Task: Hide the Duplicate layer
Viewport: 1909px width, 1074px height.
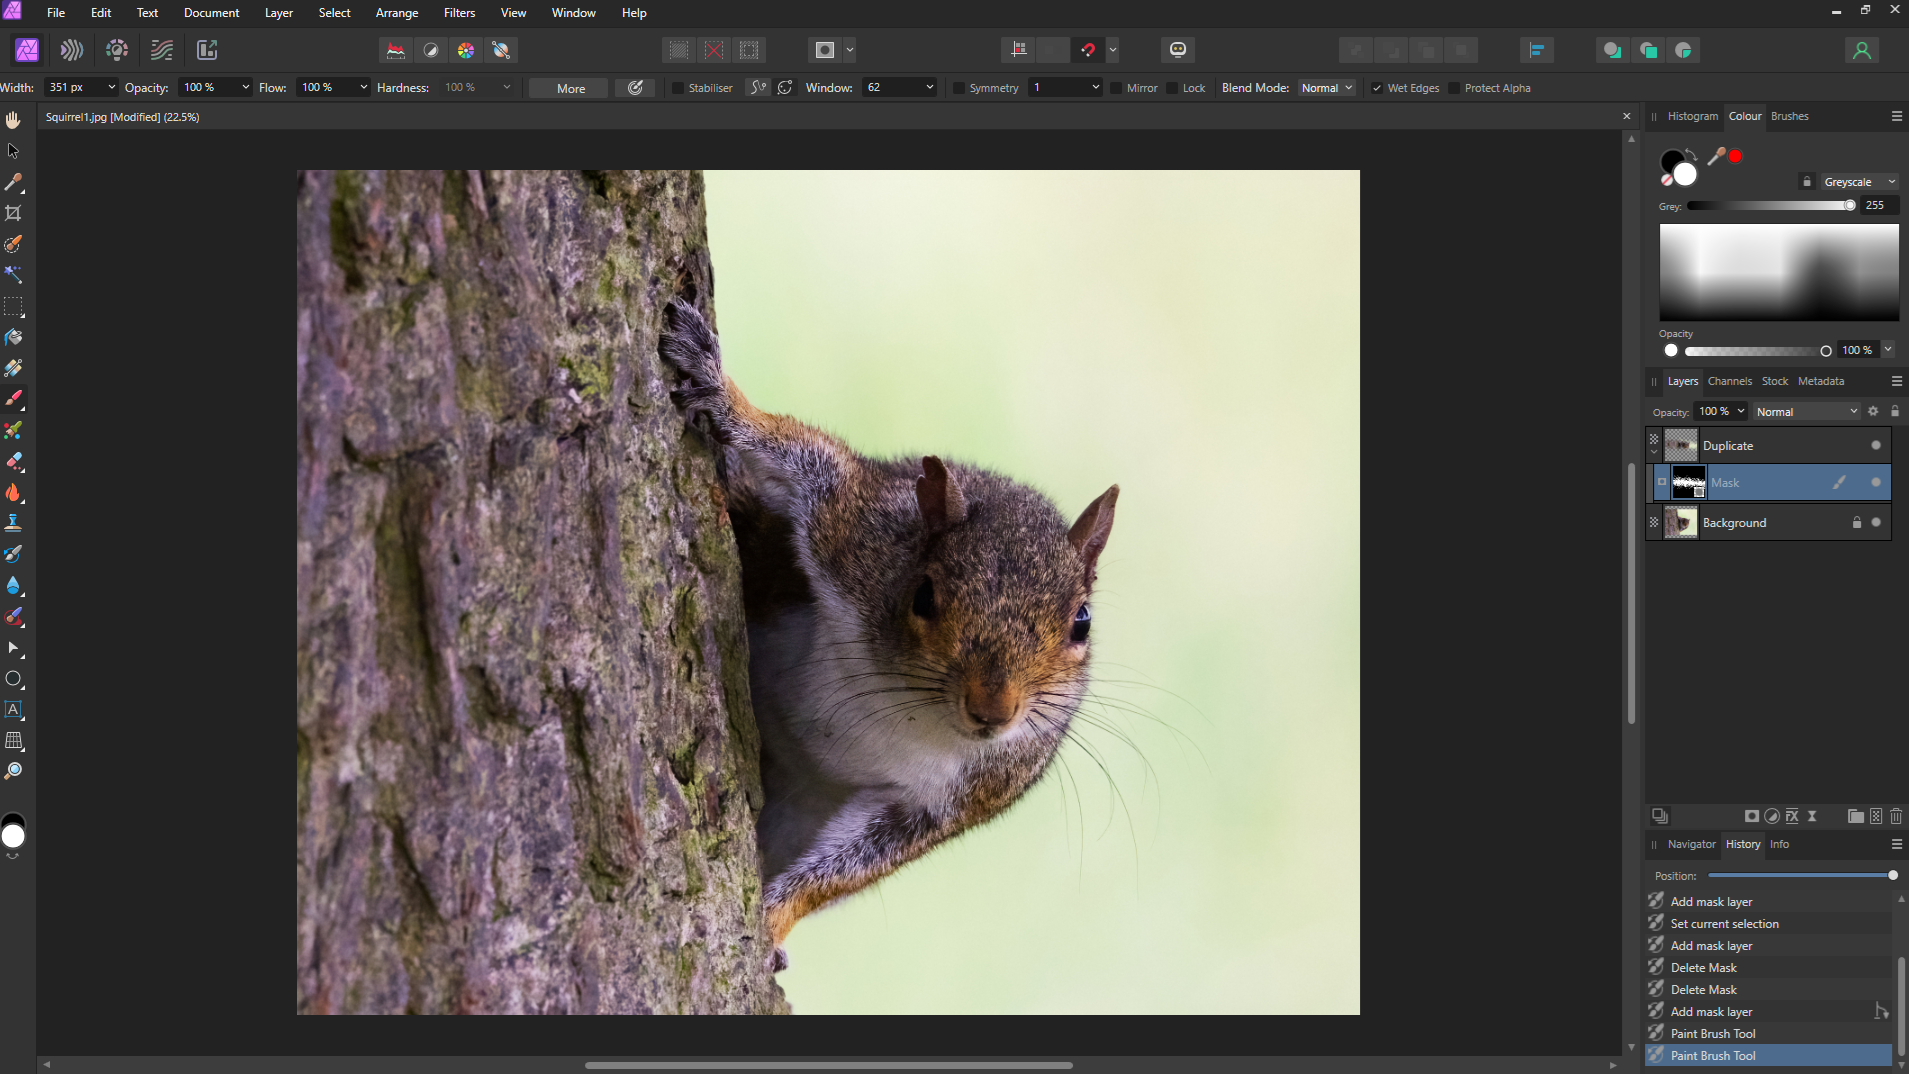Action: point(1876,445)
